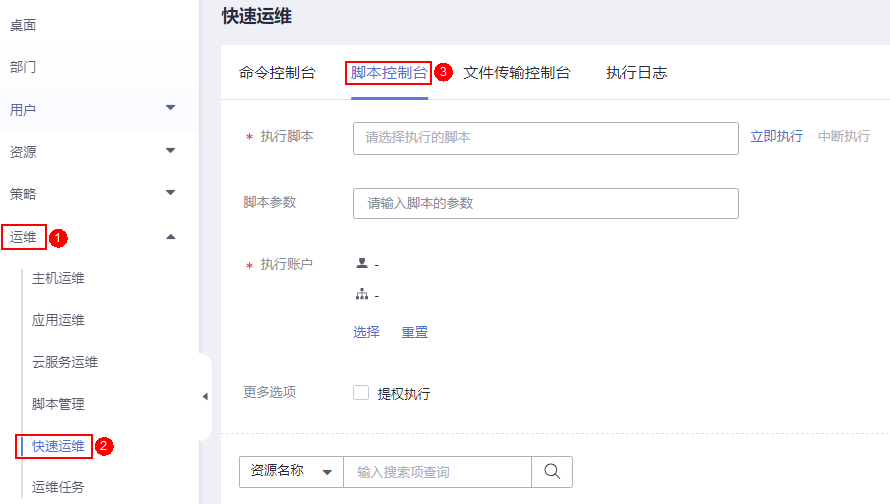Click 选择 to choose execution account
This screenshot has height=504, width=890.
tap(366, 332)
